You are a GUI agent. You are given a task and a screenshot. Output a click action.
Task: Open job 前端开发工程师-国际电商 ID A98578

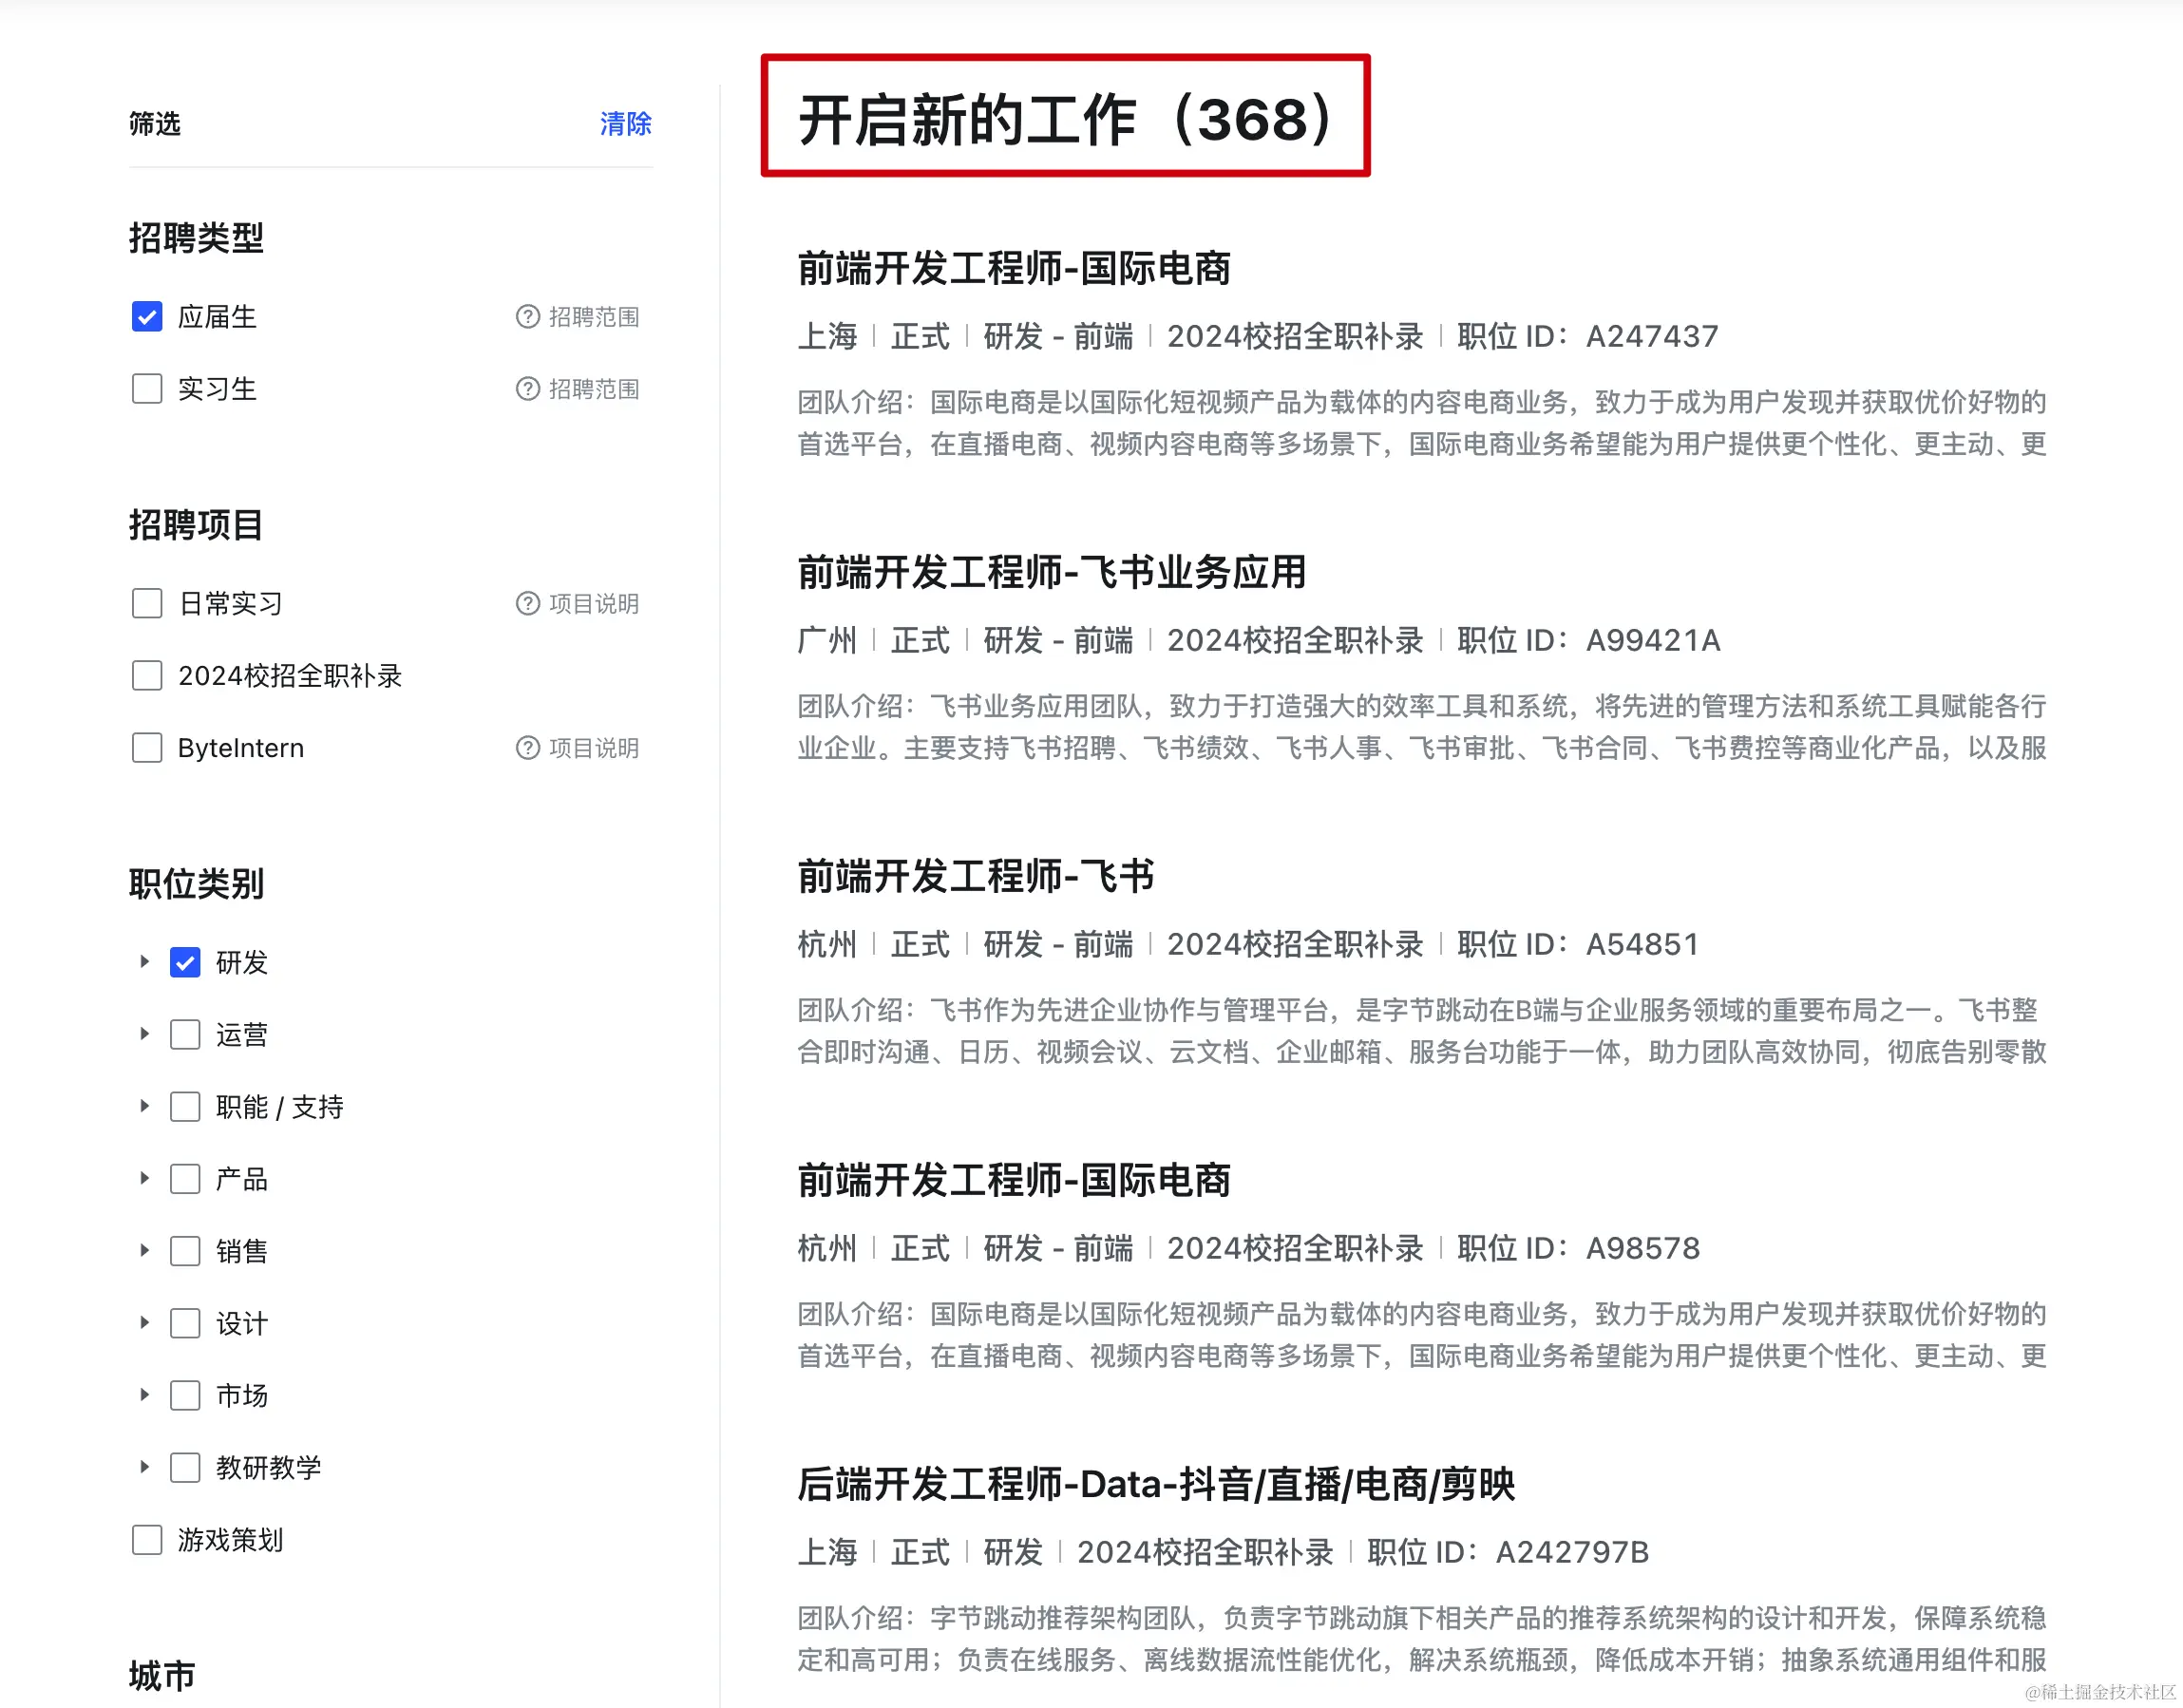coord(1014,1181)
